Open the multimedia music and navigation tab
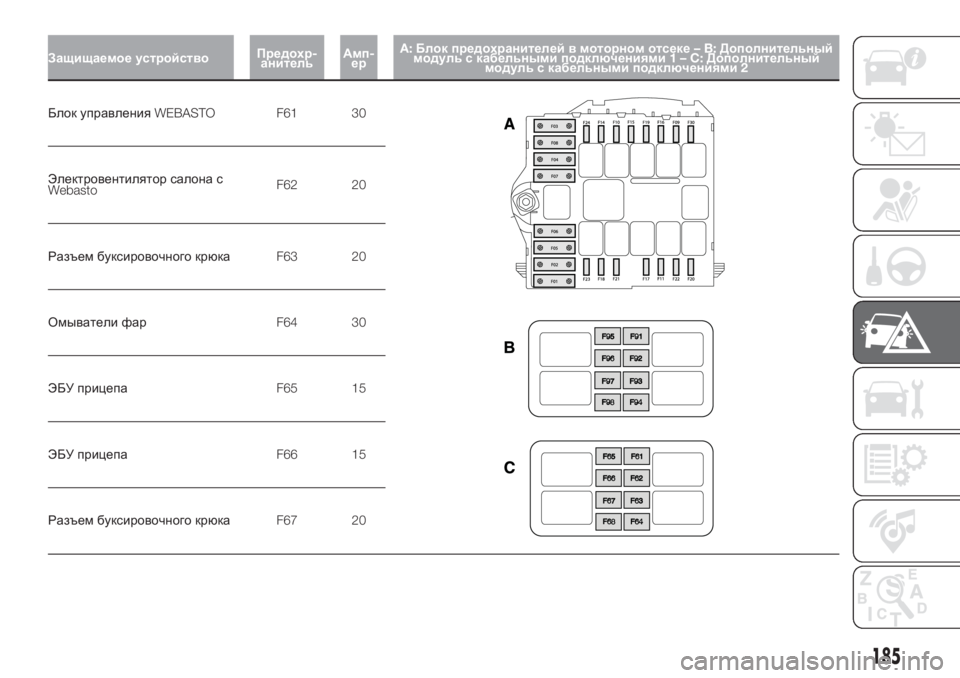The height and width of the screenshot is (678, 960). click(x=906, y=530)
